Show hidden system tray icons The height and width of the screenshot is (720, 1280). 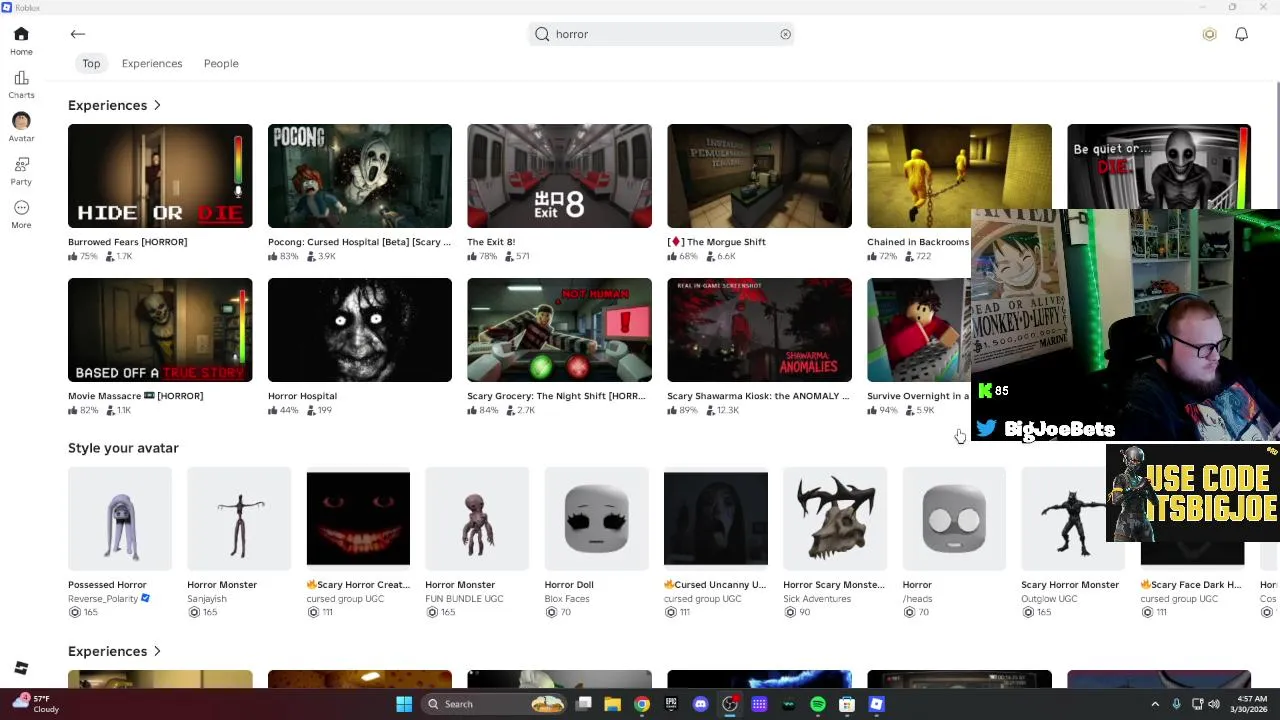(1155, 704)
